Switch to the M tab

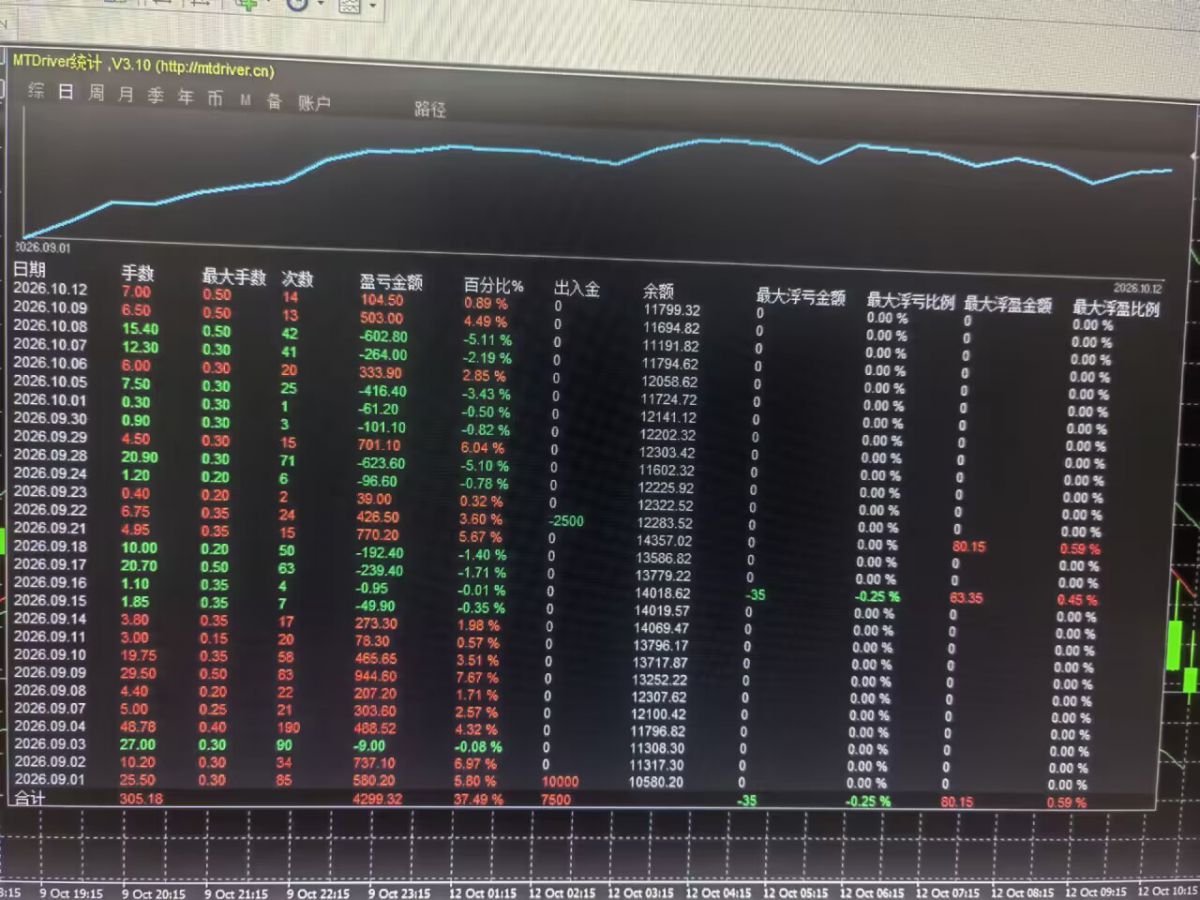pos(246,100)
